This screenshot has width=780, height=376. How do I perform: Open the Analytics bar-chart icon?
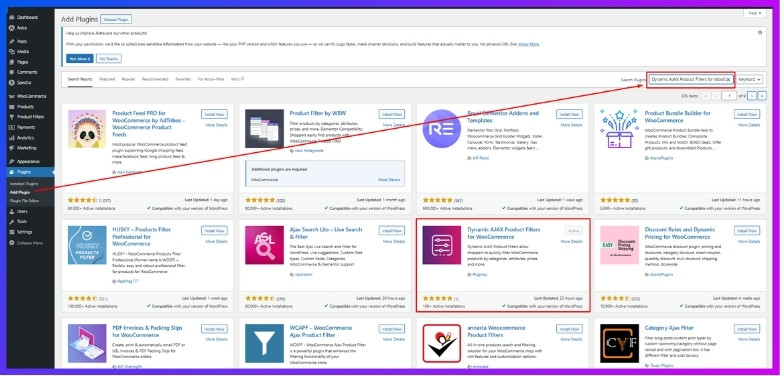(11, 138)
